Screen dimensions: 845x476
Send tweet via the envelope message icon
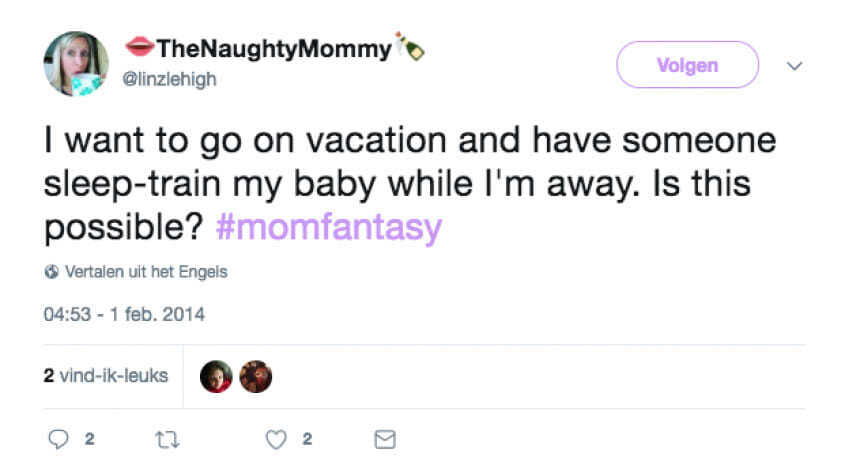[384, 439]
